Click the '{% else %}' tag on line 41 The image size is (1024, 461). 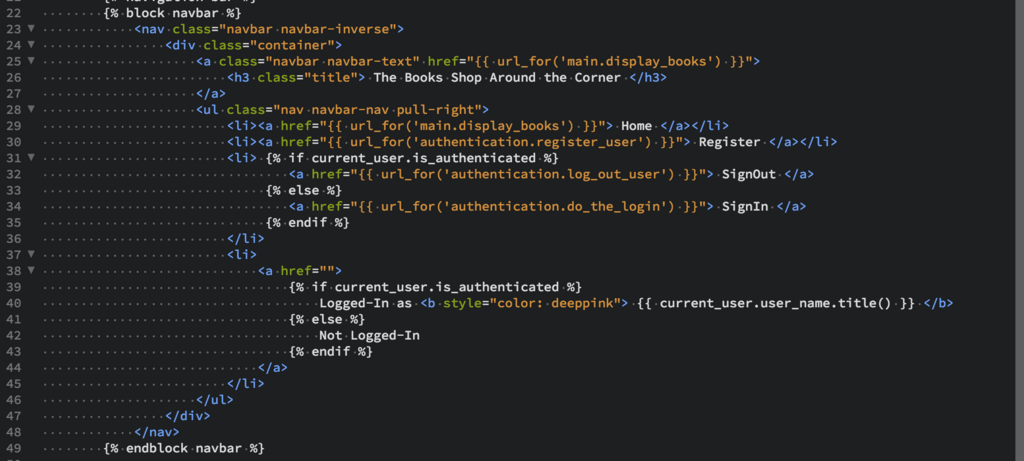[x=327, y=319]
